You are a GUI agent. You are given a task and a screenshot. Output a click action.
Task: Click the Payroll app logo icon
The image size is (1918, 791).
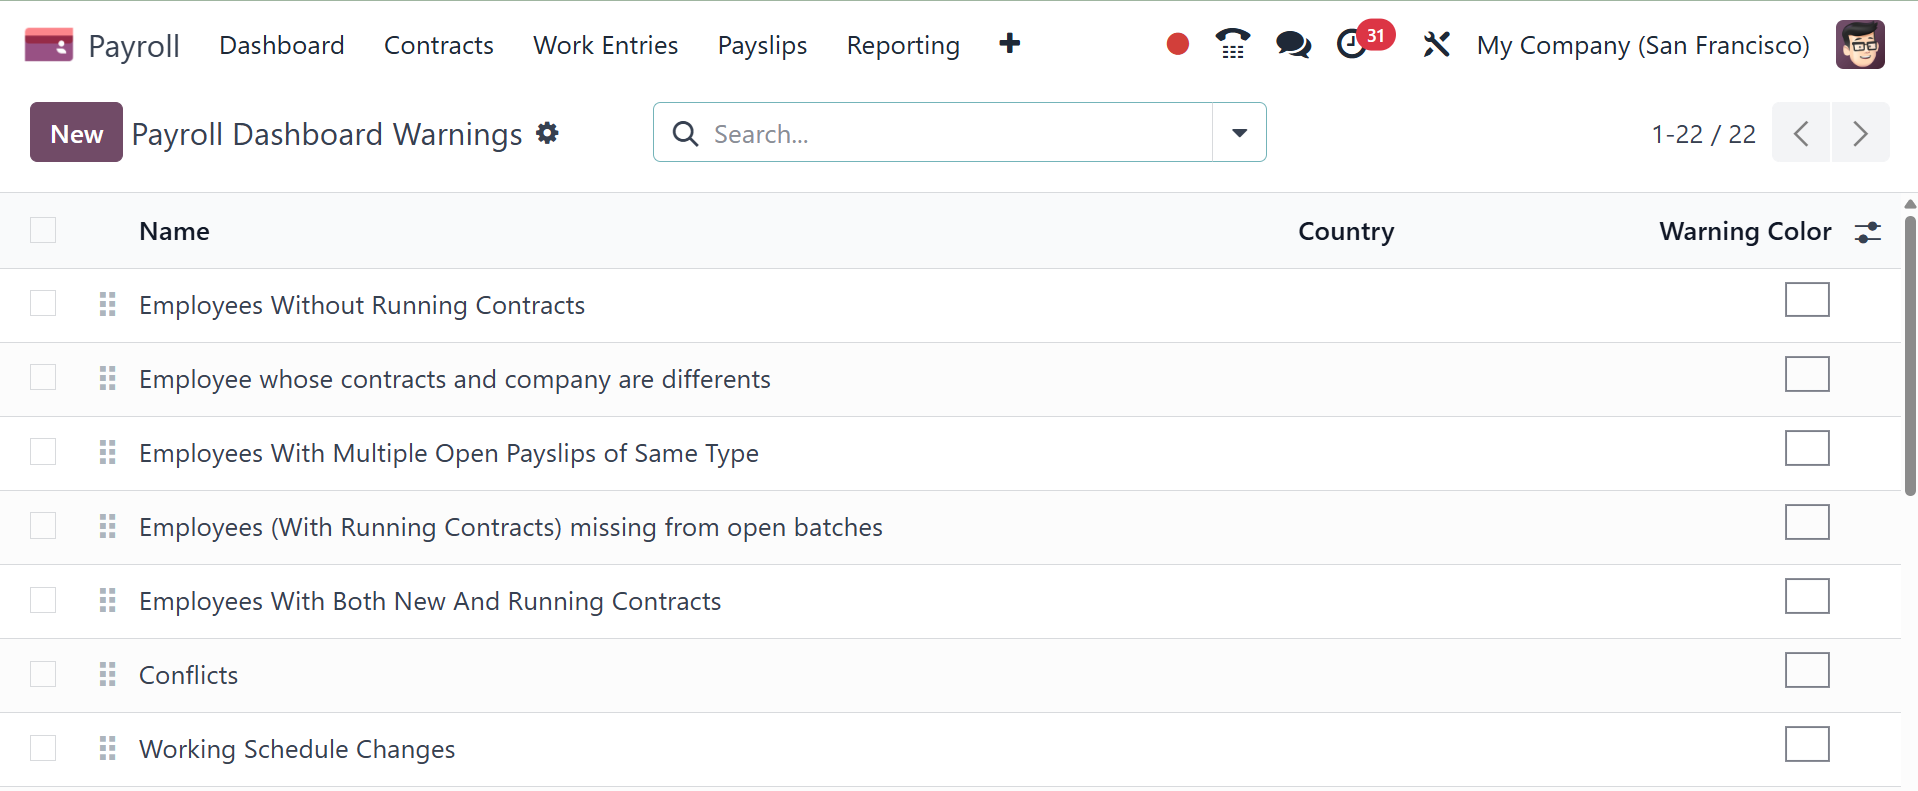pos(48,45)
